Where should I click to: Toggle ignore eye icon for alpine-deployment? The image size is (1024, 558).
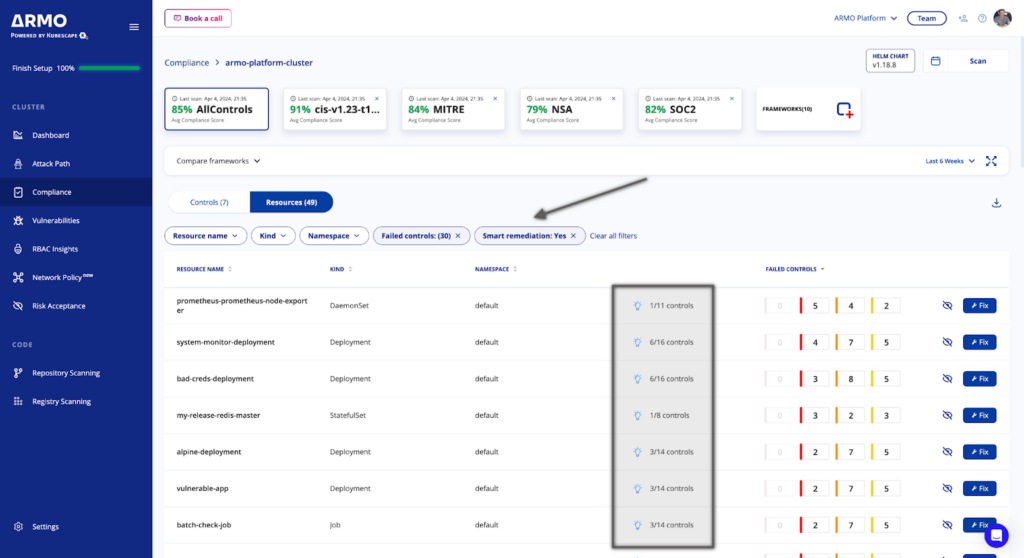pos(947,451)
